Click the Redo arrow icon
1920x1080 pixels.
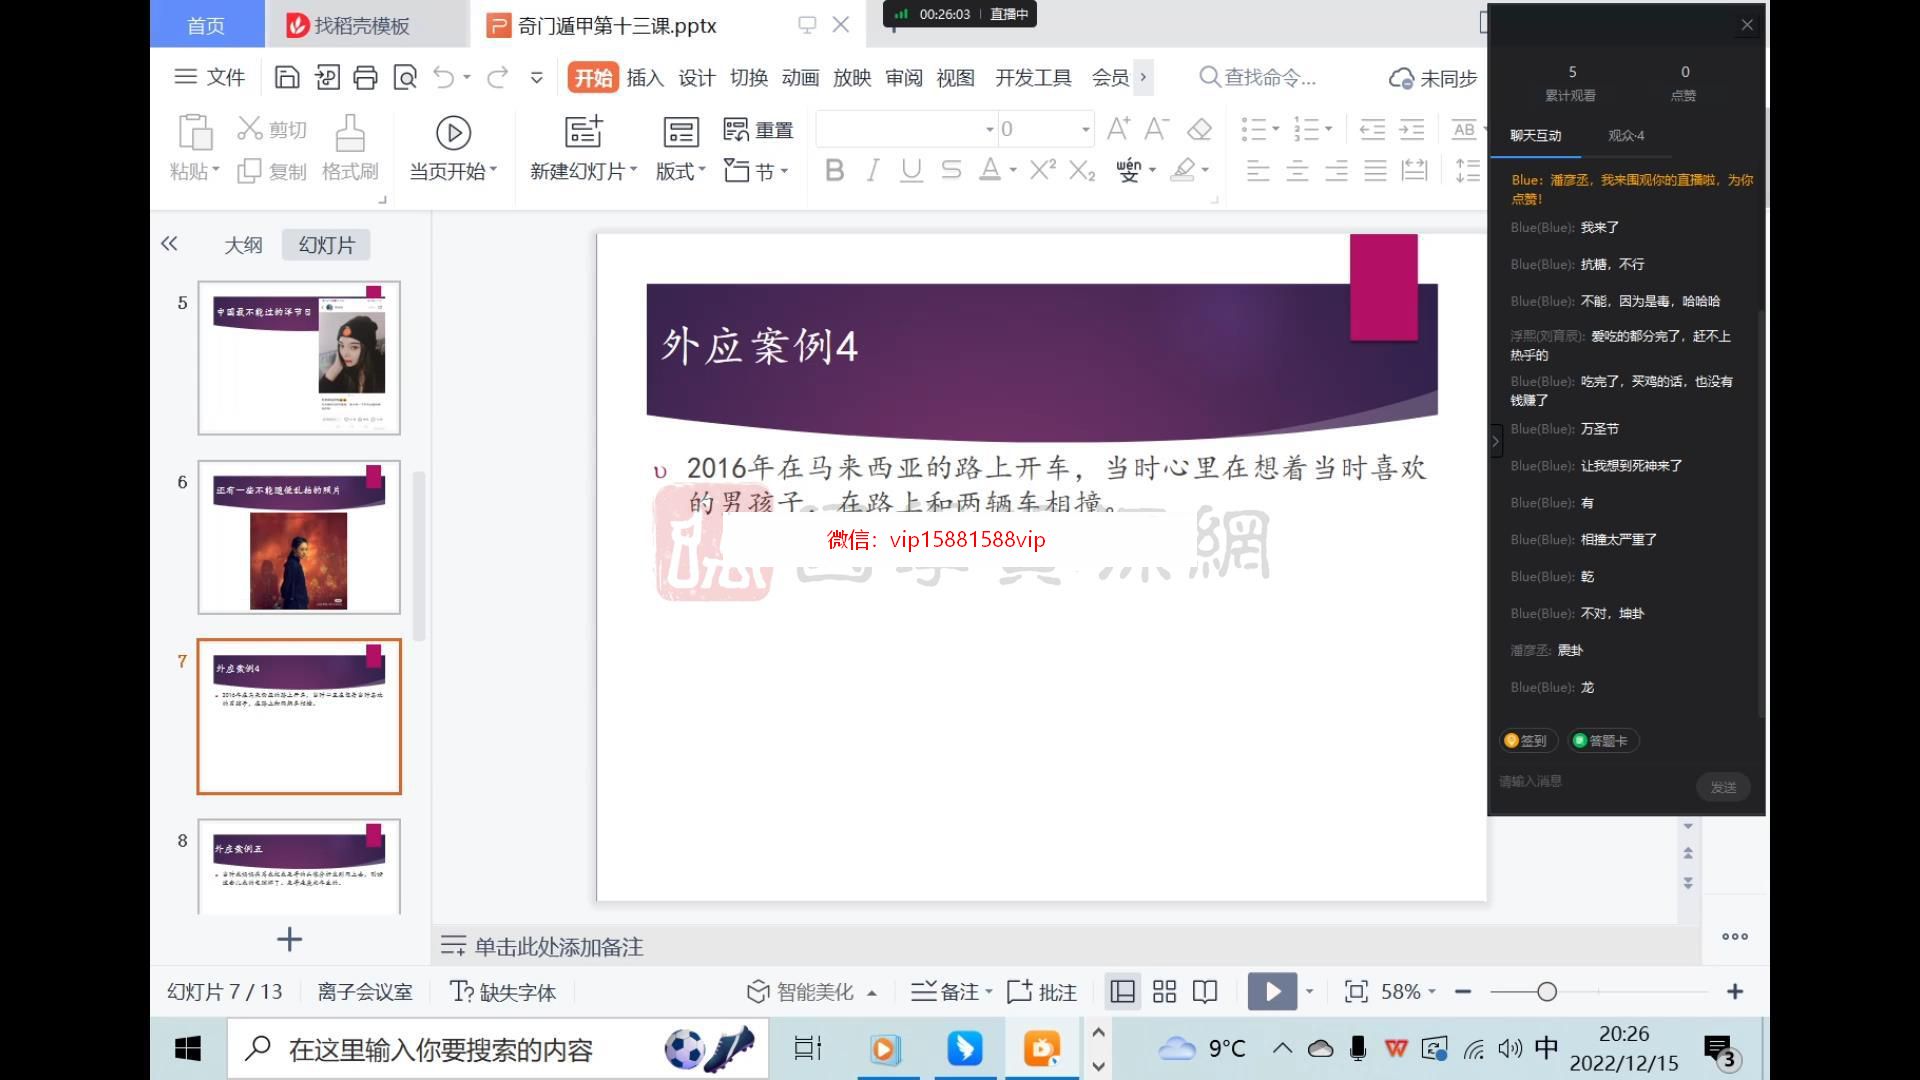click(x=497, y=77)
